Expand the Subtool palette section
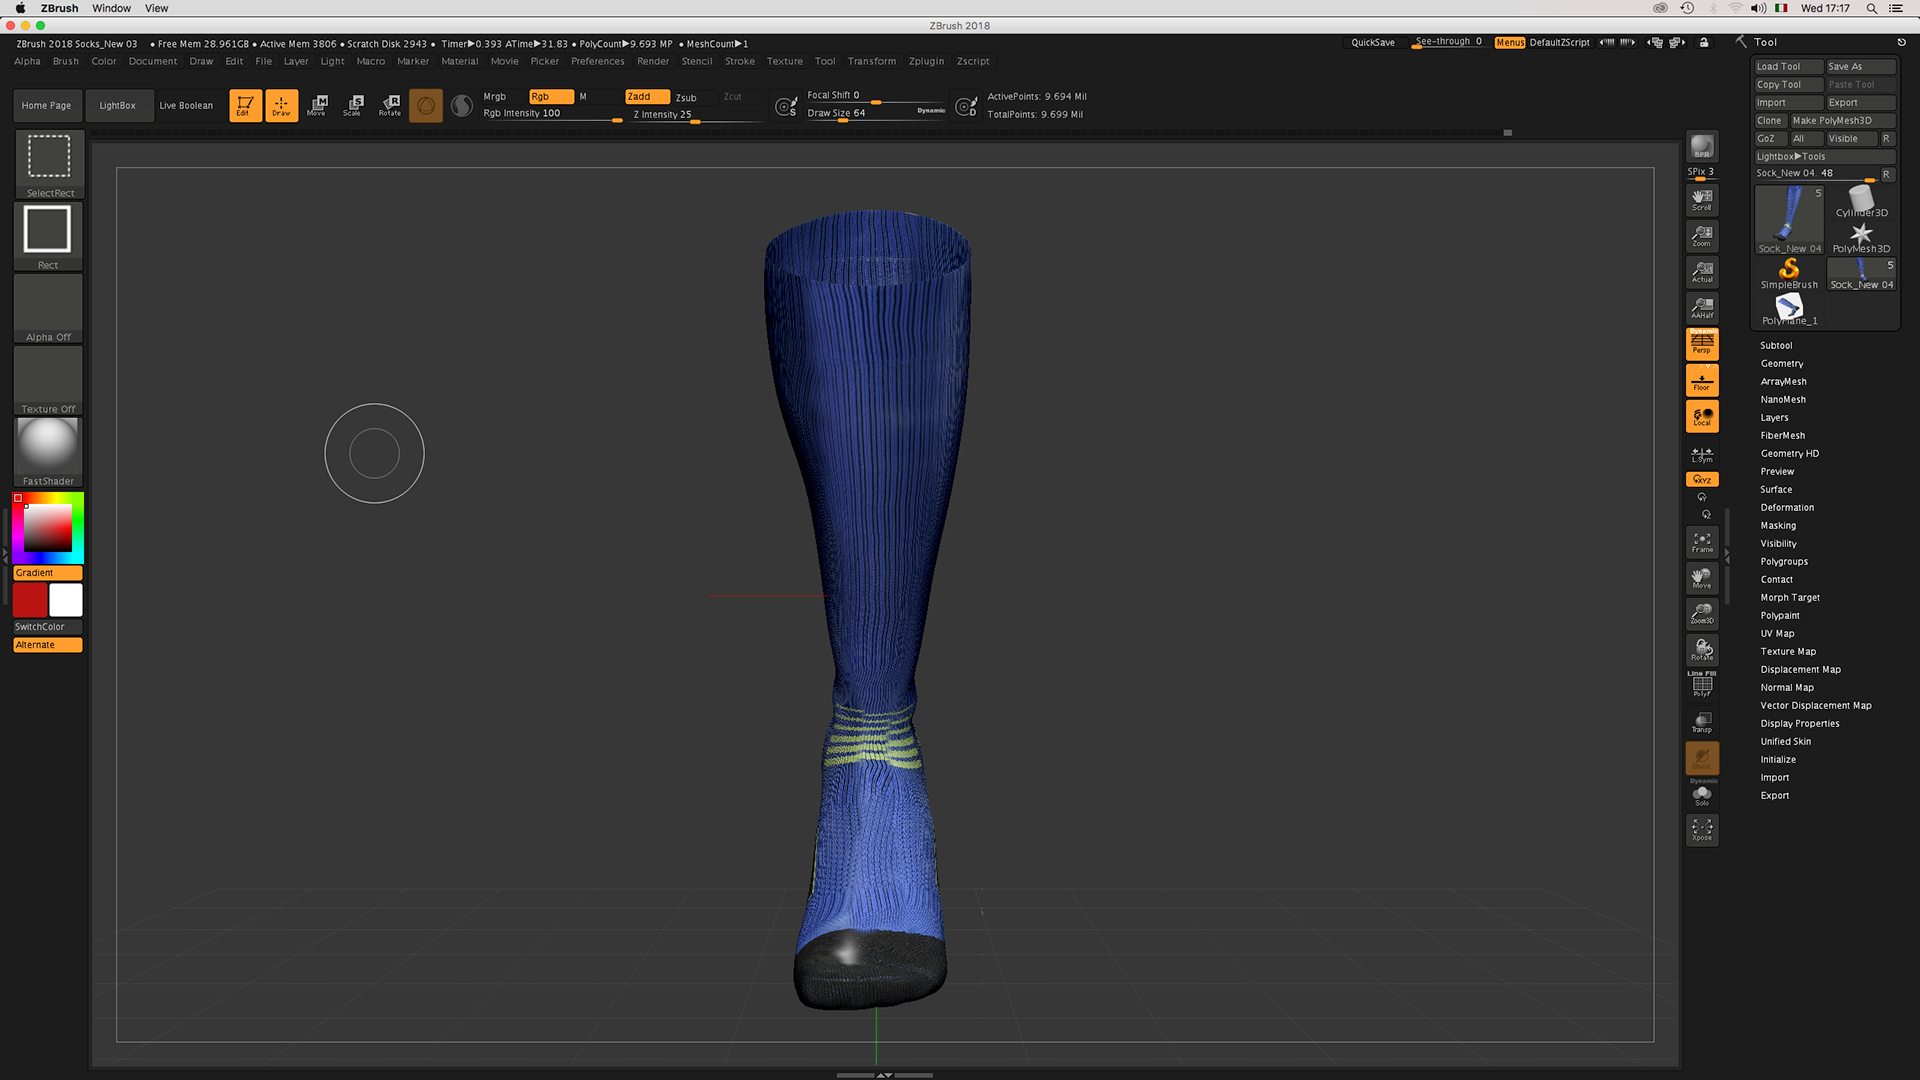The width and height of the screenshot is (1920, 1080). [1776, 345]
